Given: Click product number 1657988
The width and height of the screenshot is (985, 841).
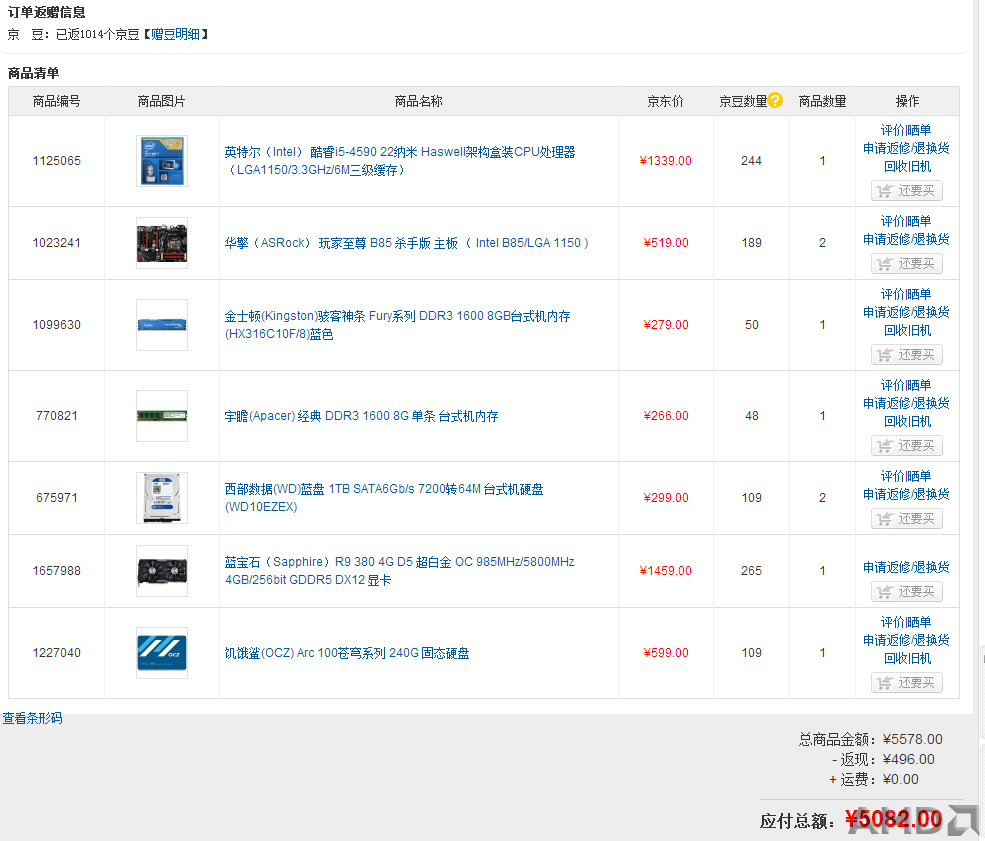Looking at the screenshot, I should [57, 571].
